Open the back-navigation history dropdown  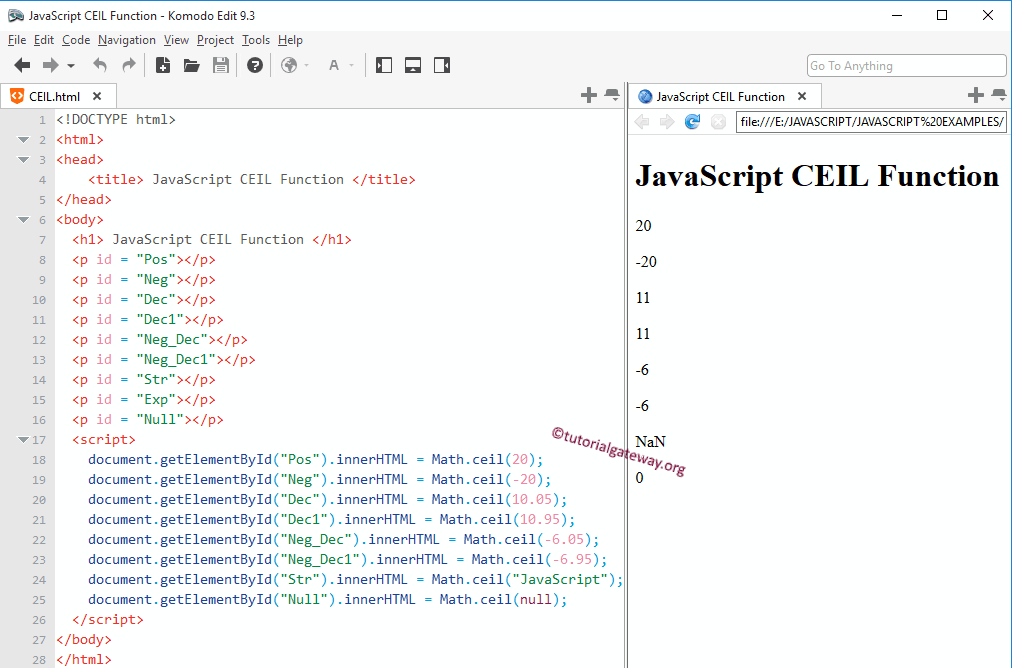tap(70, 65)
